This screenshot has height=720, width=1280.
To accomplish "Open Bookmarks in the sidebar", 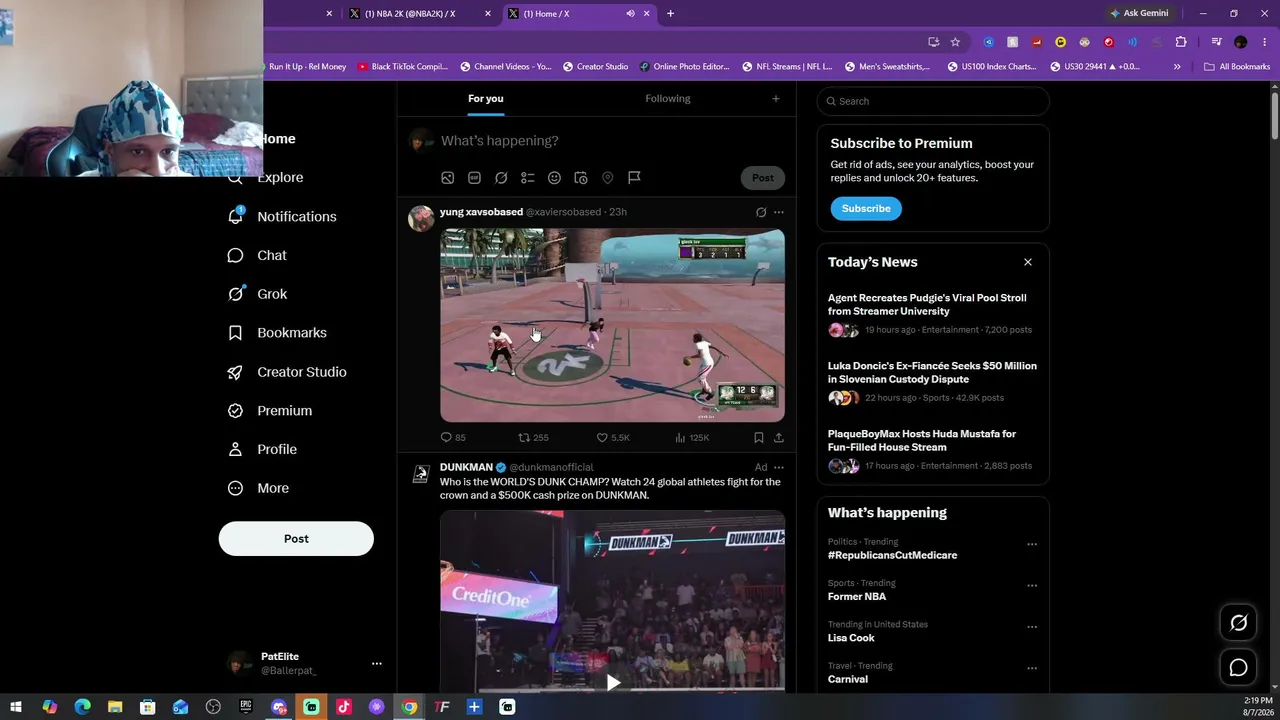I will [277, 333].
